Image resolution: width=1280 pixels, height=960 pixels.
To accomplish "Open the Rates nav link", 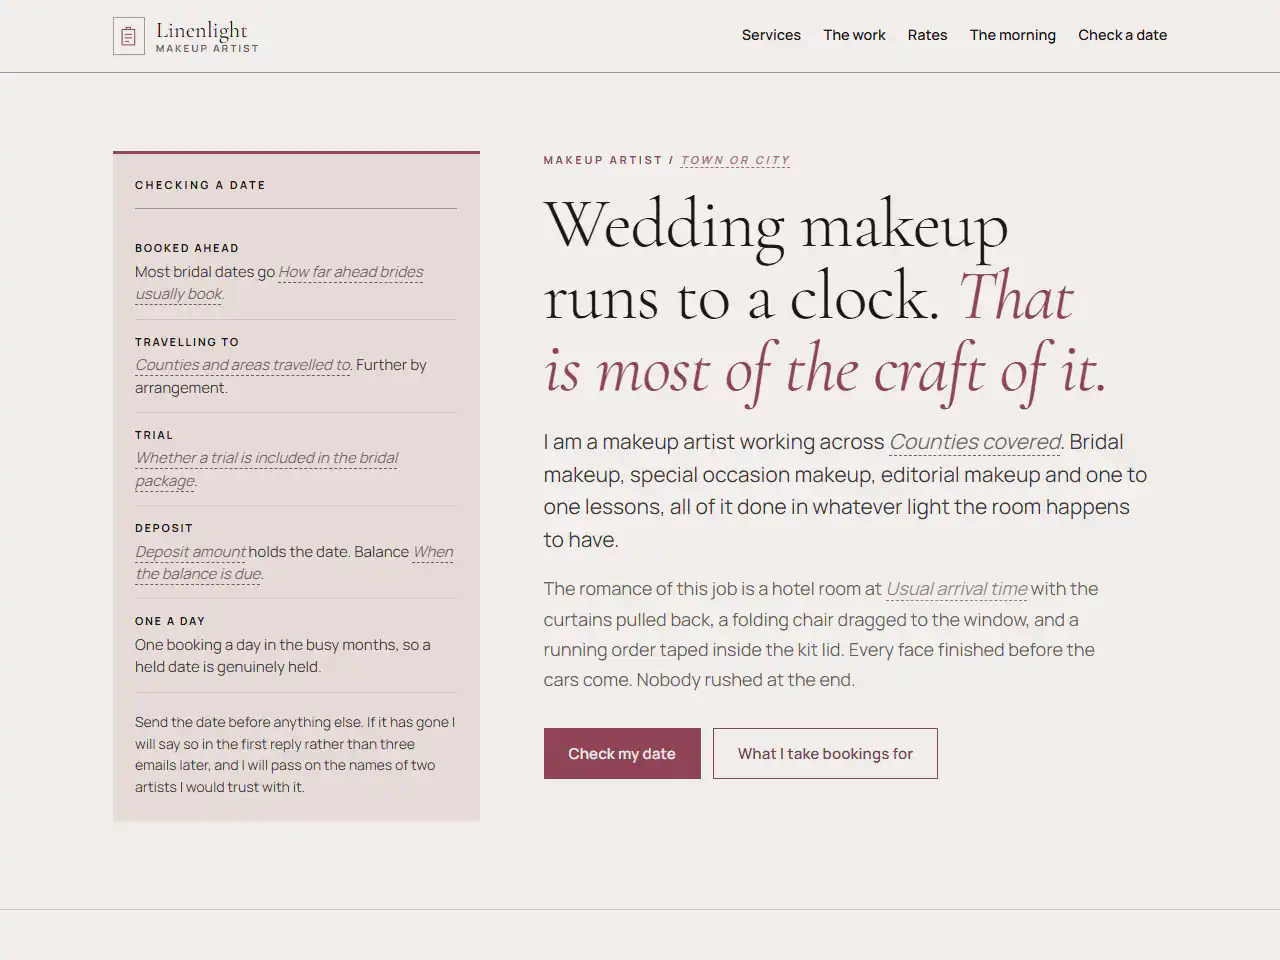I will pyautogui.click(x=927, y=35).
